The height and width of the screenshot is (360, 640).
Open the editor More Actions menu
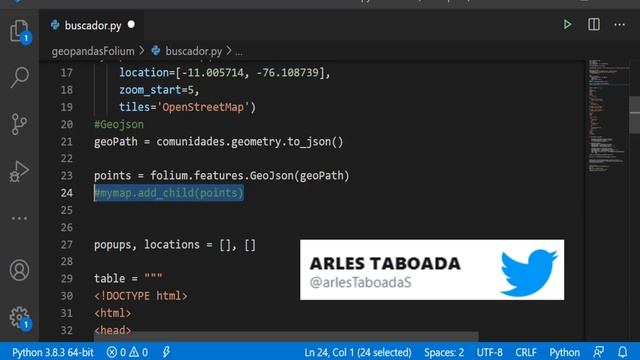click(620, 25)
